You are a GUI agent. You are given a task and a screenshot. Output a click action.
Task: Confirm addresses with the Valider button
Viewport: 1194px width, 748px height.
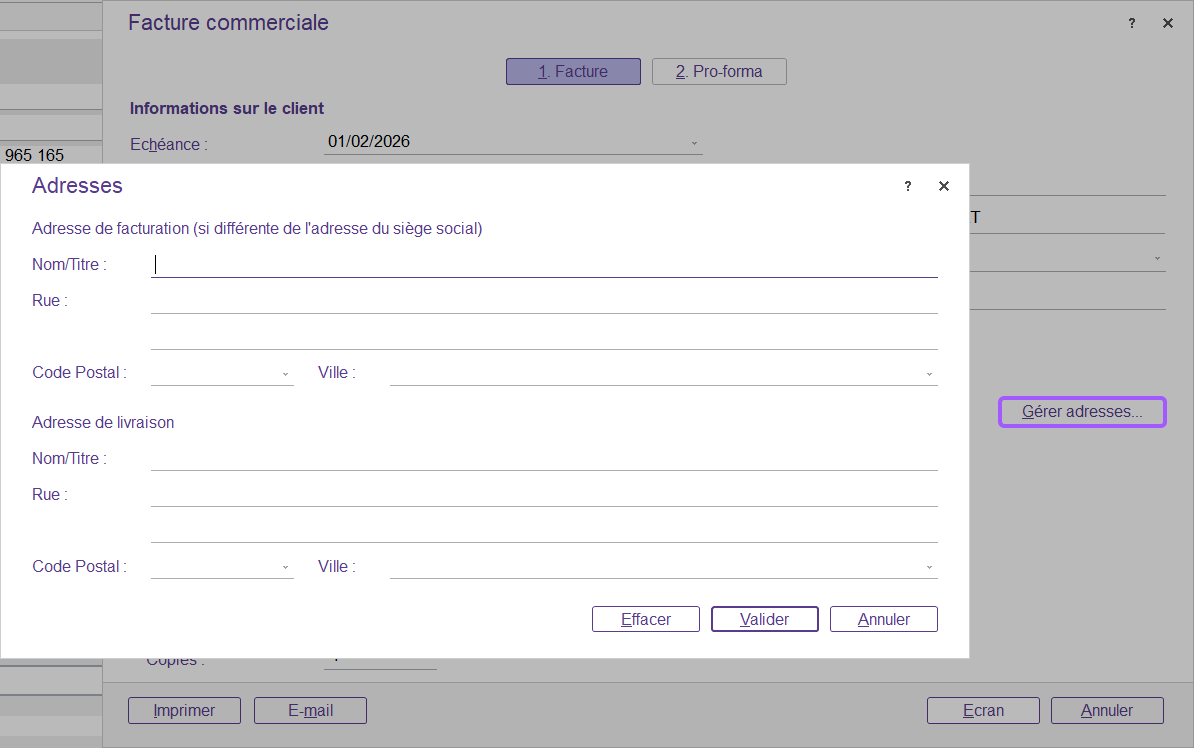click(764, 619)
